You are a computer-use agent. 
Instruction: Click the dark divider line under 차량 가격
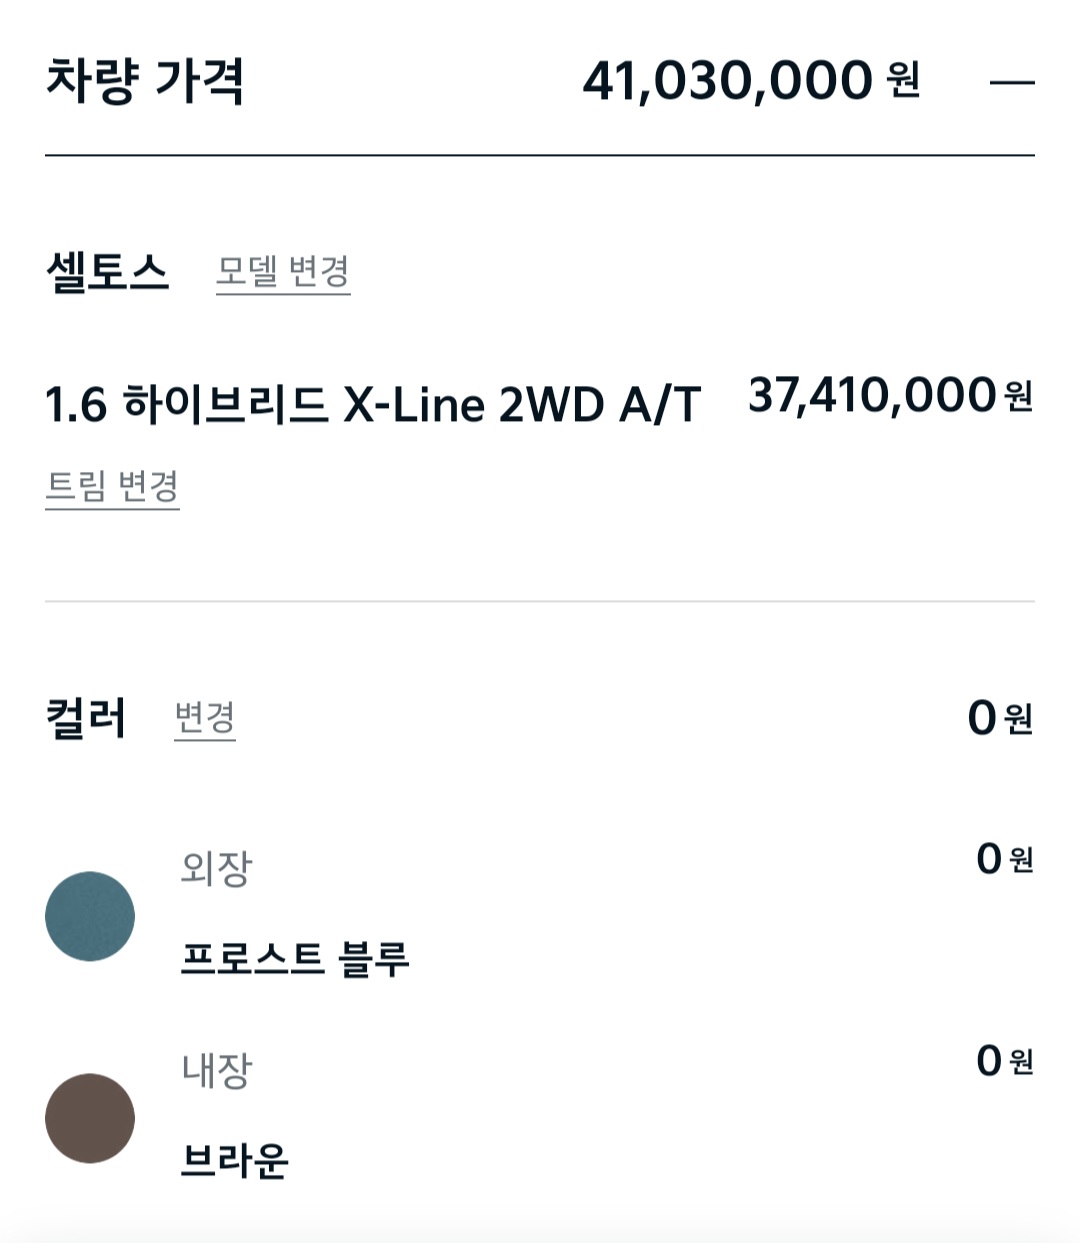point(540,156)
